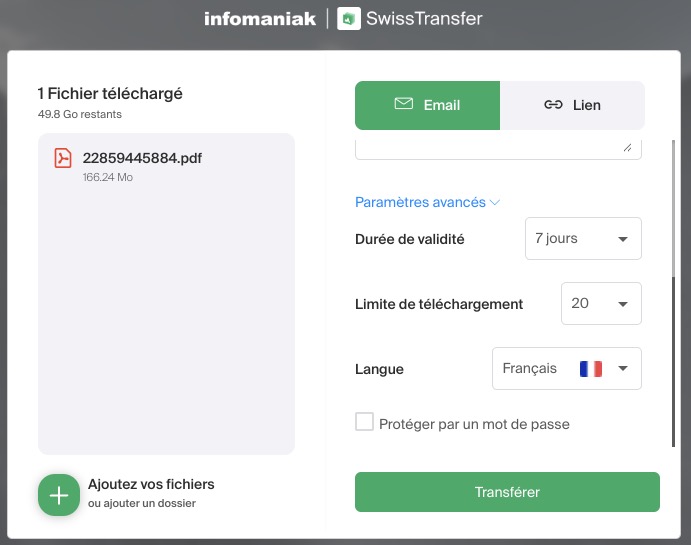Viewport: 691px width, 545px height.
Task: Collapse the Paramètres avancés section
Action: pyautogui.click(x=427, y=202)
